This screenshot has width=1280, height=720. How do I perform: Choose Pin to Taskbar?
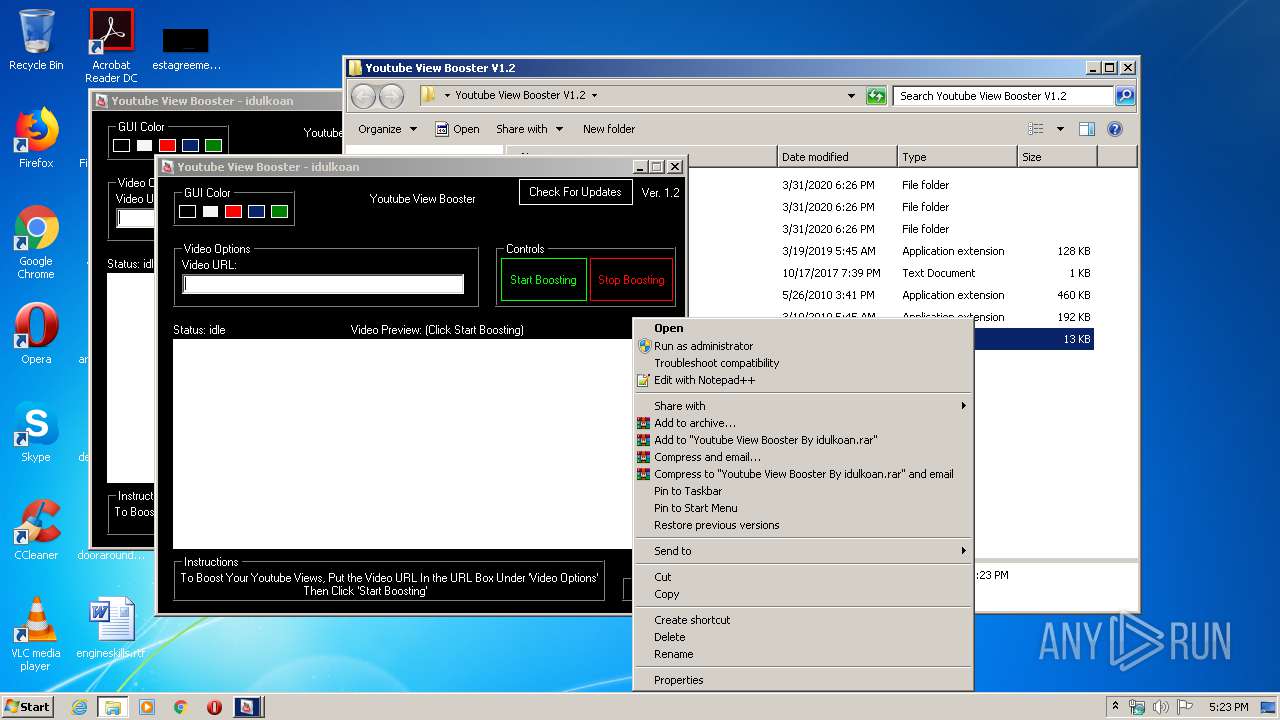[804, 491]
